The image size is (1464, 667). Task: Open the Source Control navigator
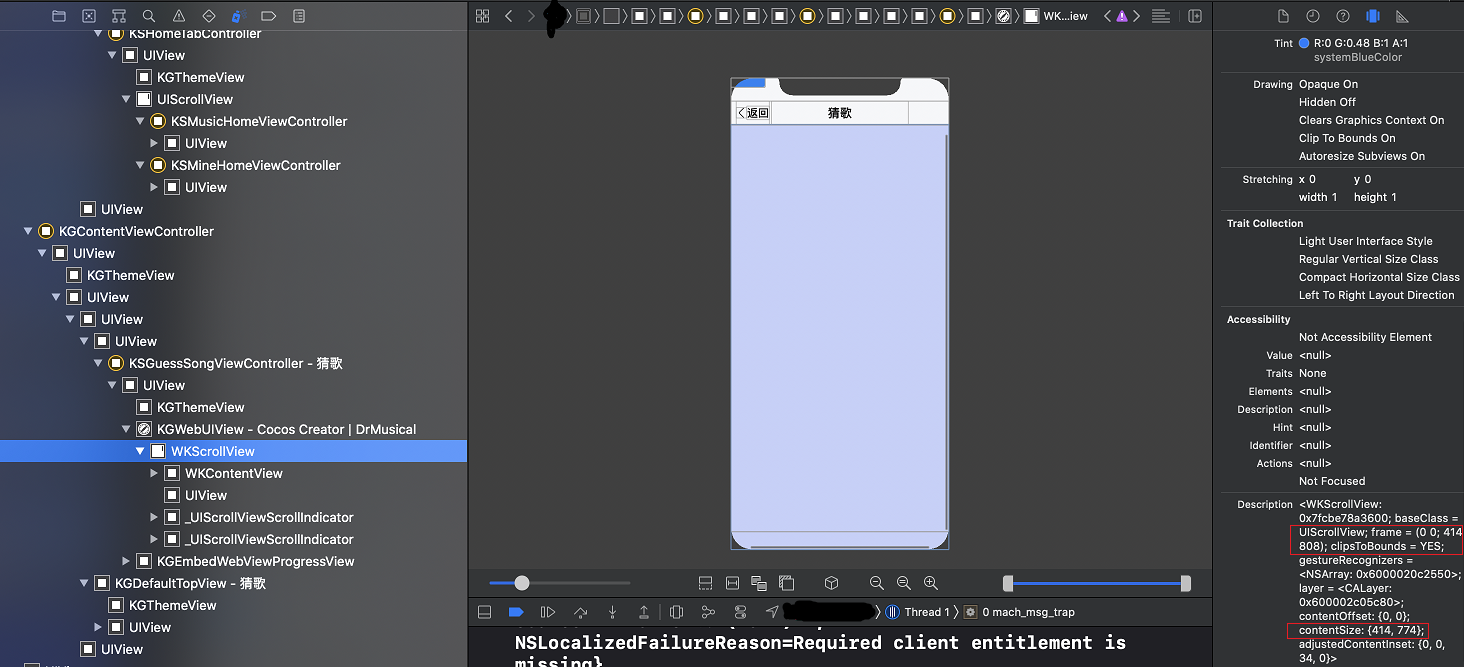pyautogui.click(x=89, y=16)
